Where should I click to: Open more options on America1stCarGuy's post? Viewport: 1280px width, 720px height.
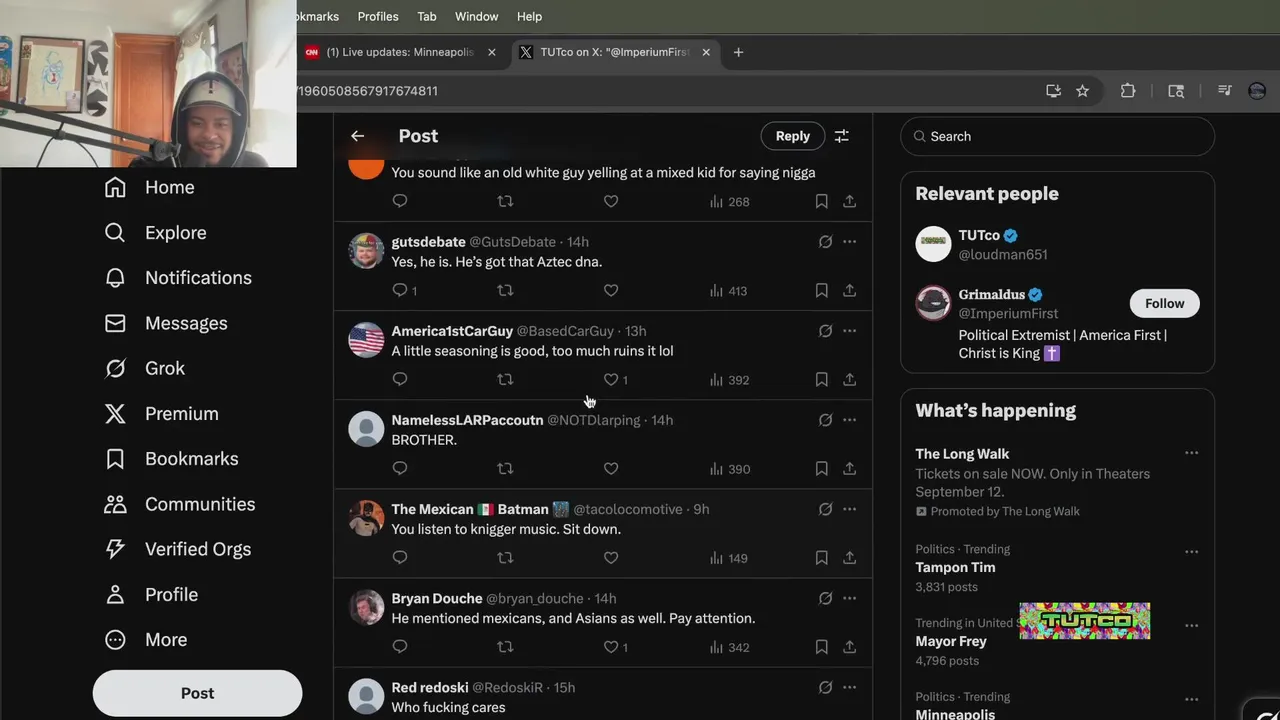click(x=849, y=331)
